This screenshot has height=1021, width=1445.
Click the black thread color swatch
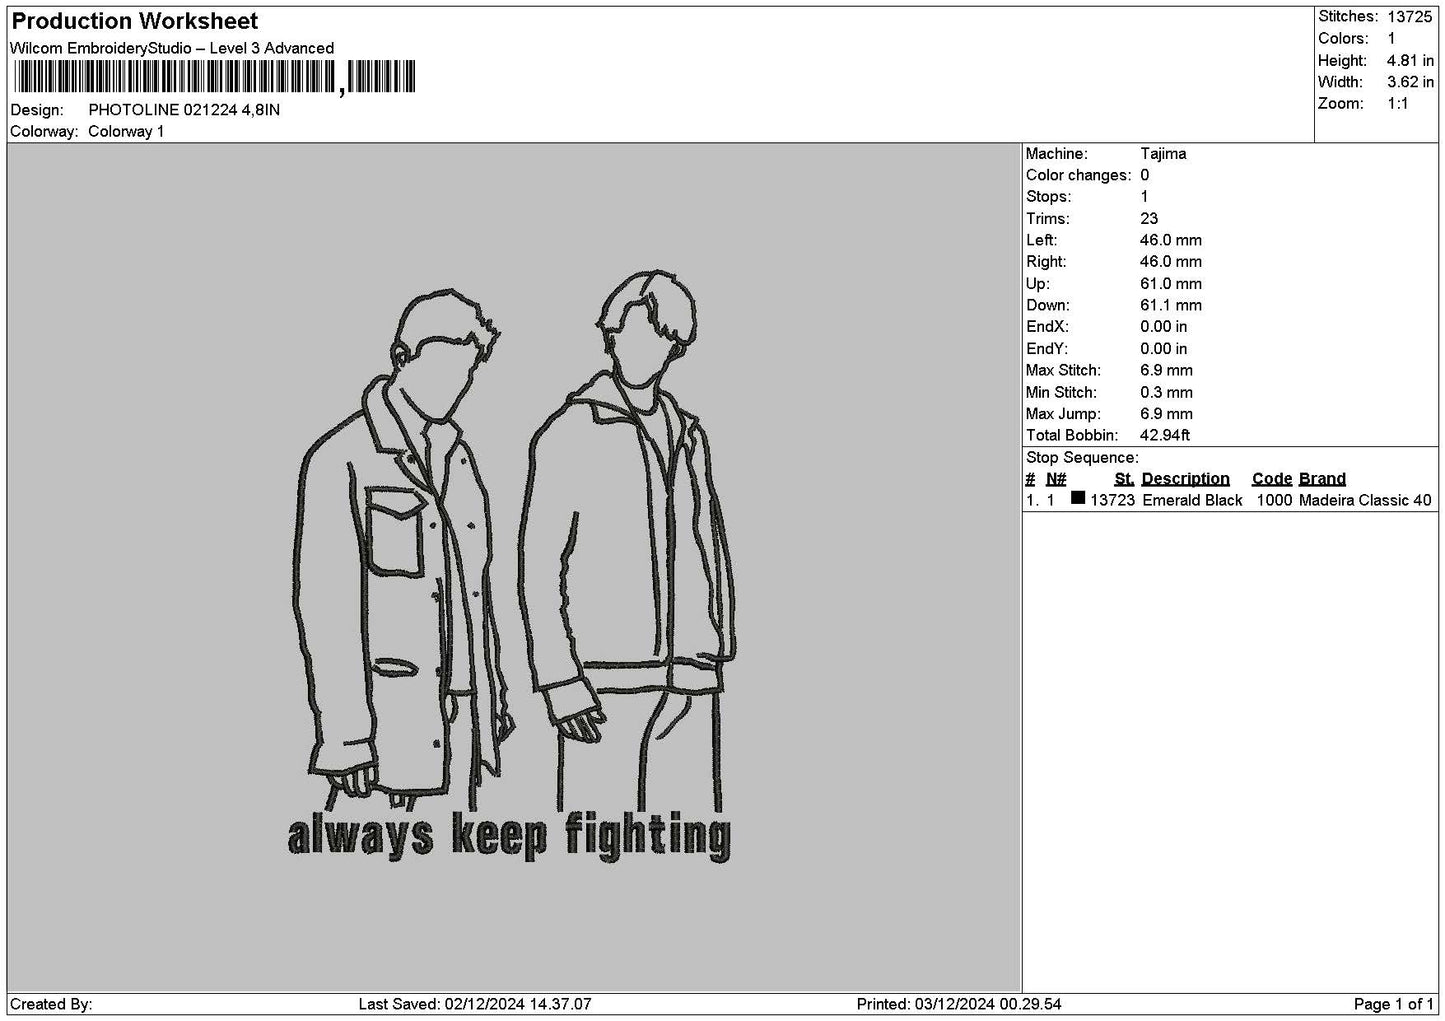[x=1078, y=498]
